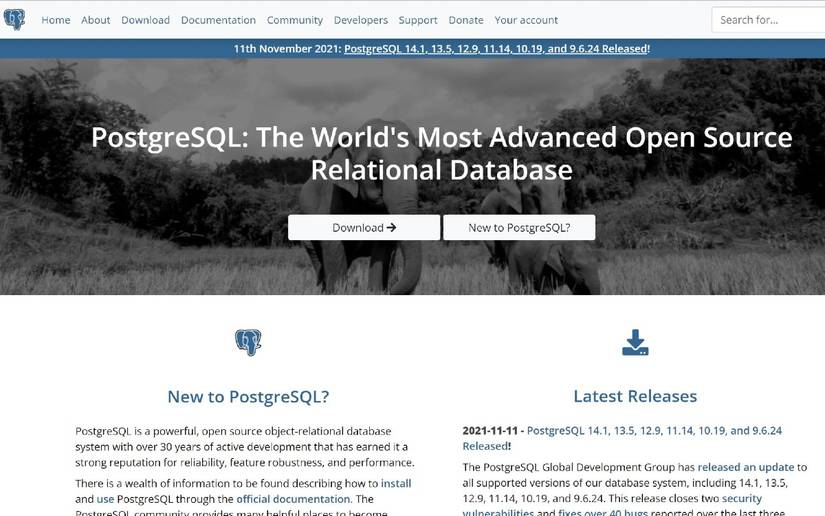Image resolution: width=825 pixels, height=516 pixels.
Task: Select Community in the navigation bar
Action: point(295,20)
